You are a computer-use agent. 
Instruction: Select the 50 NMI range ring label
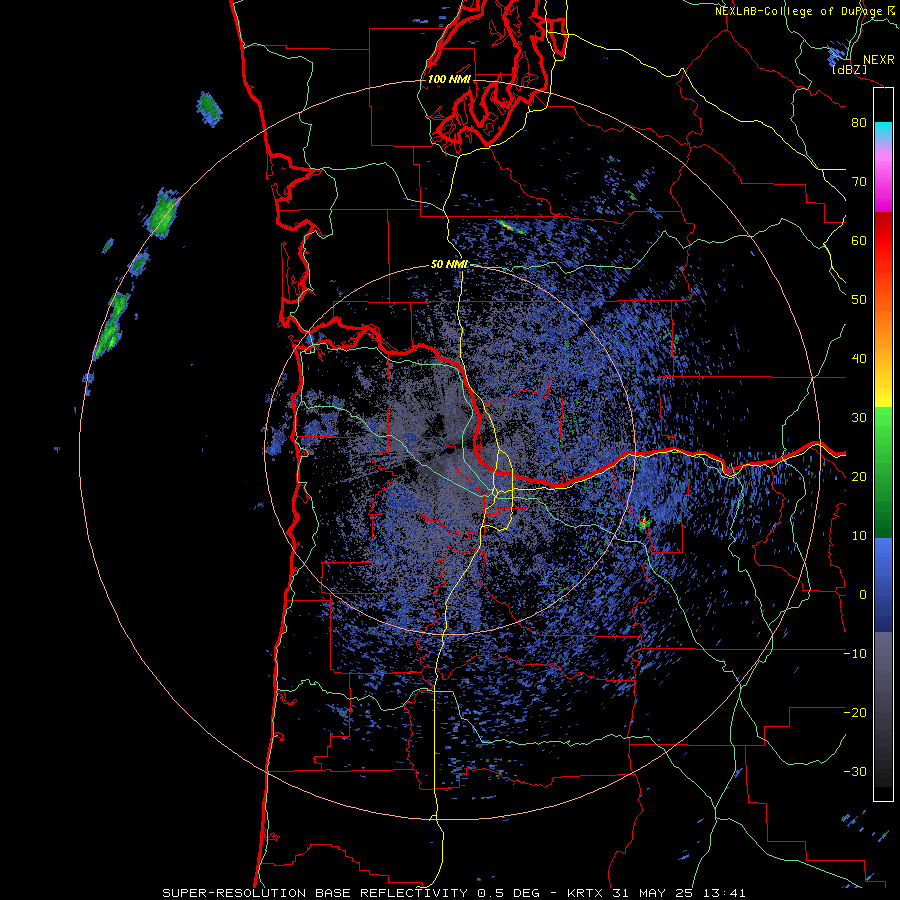point(449,265)
